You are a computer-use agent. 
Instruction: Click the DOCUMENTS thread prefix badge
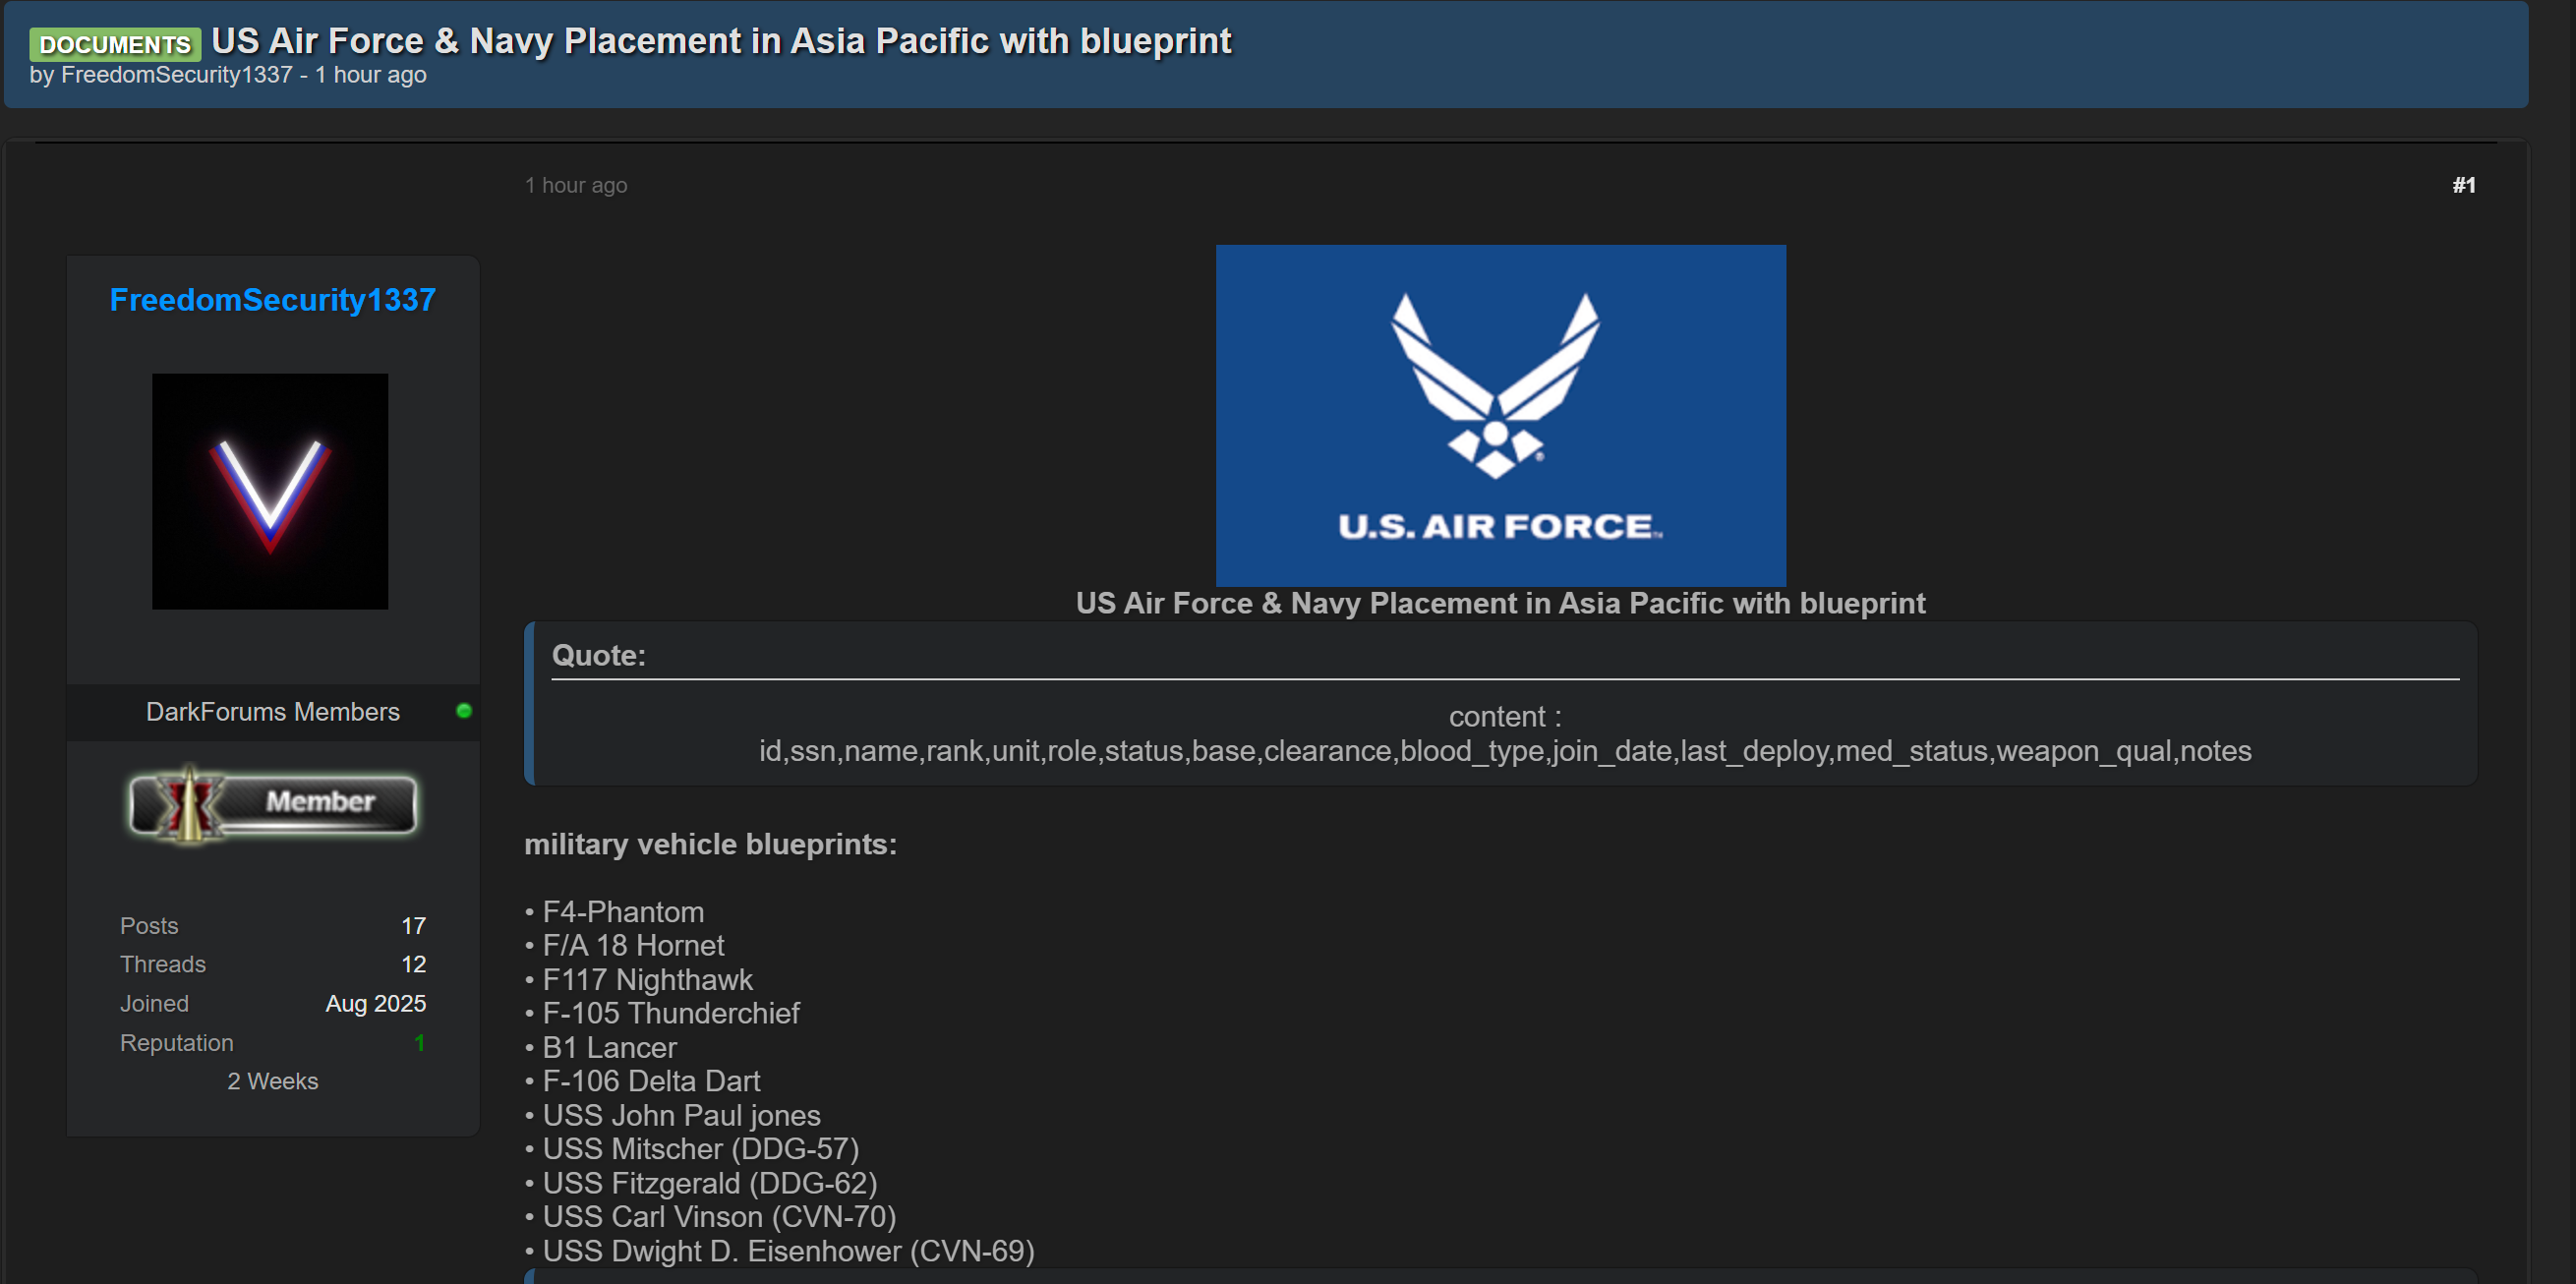point(115,44)
